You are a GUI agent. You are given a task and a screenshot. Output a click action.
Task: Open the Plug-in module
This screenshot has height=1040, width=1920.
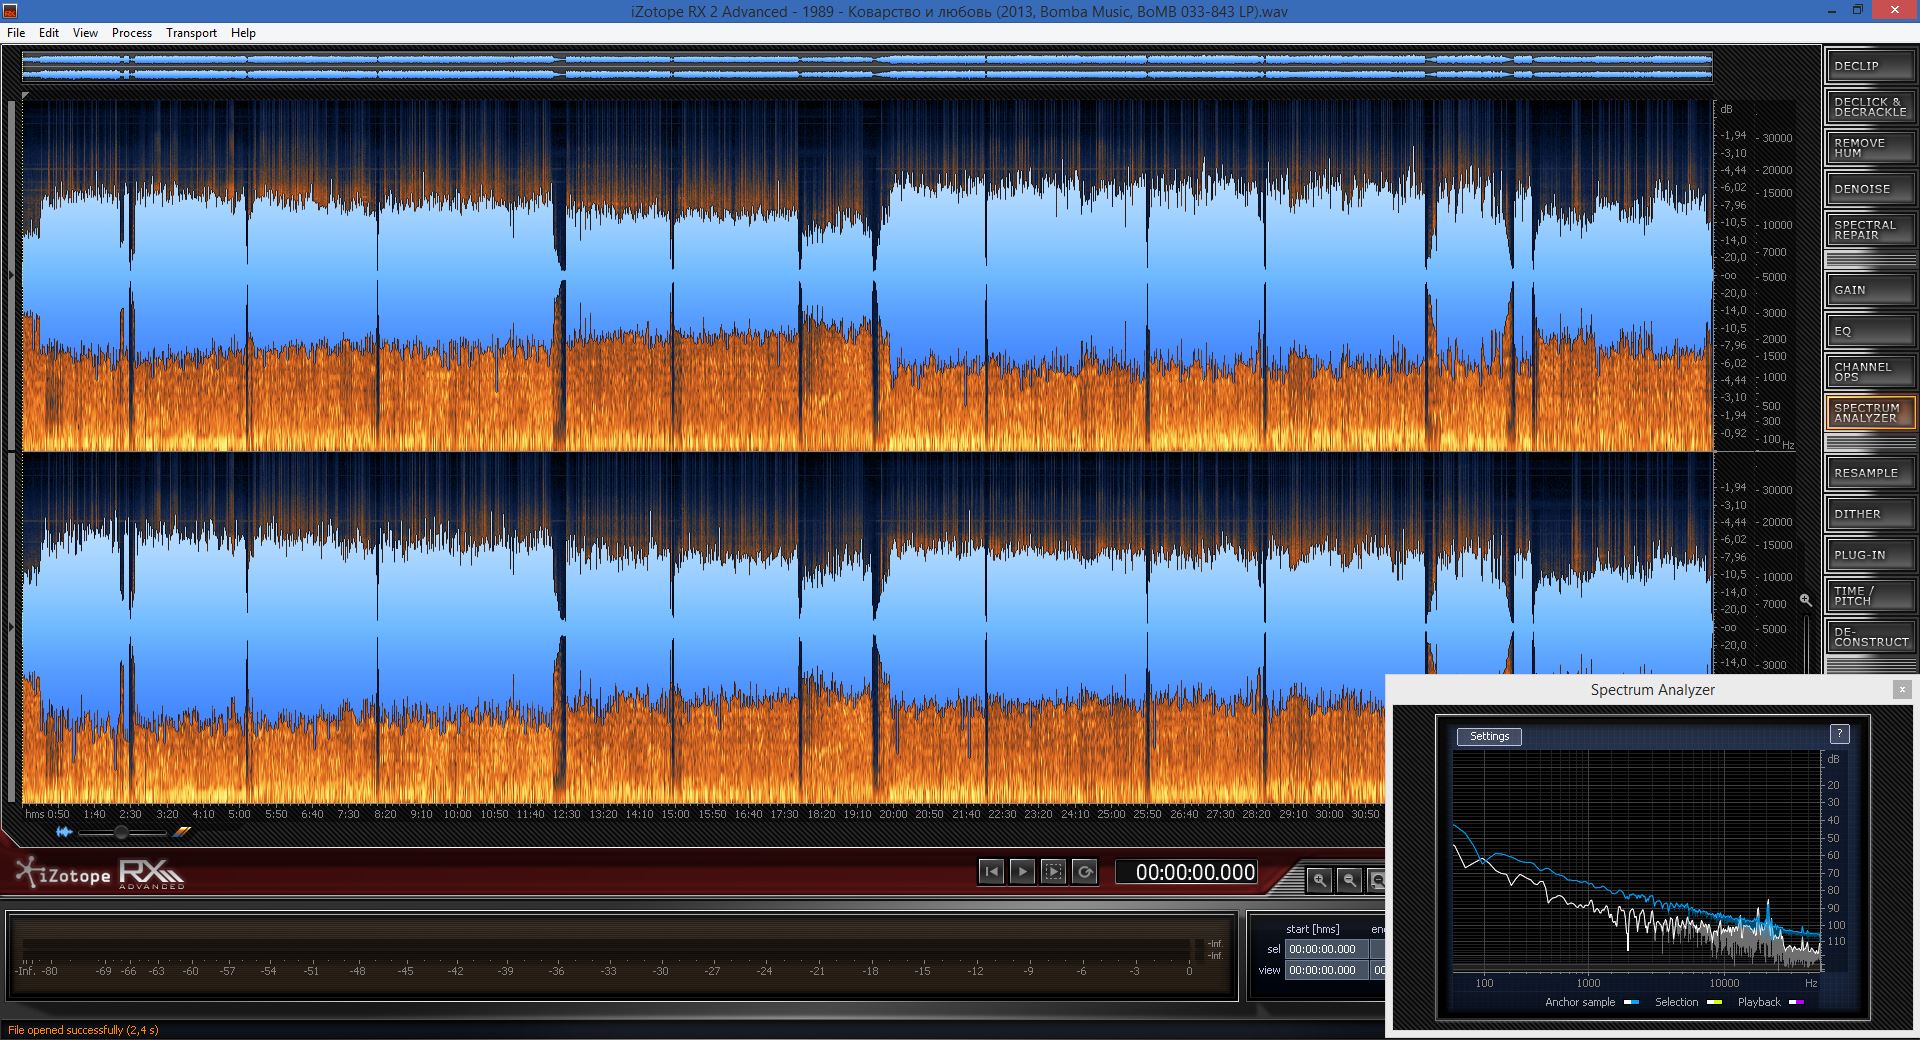tap(1869, 555)
